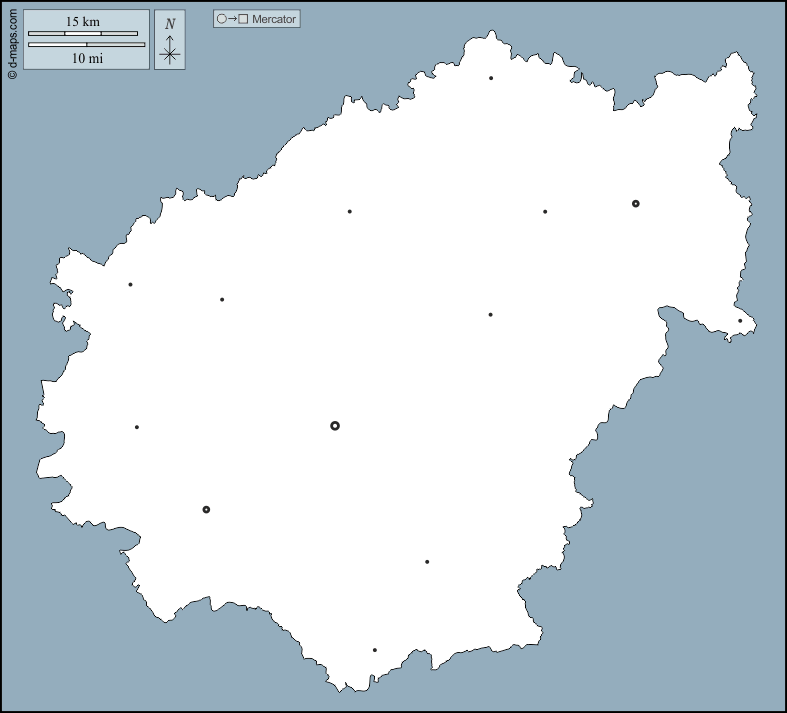Click the 15 km scale label
The width and height of the screenshot is (787, 713).
point(83,21)
